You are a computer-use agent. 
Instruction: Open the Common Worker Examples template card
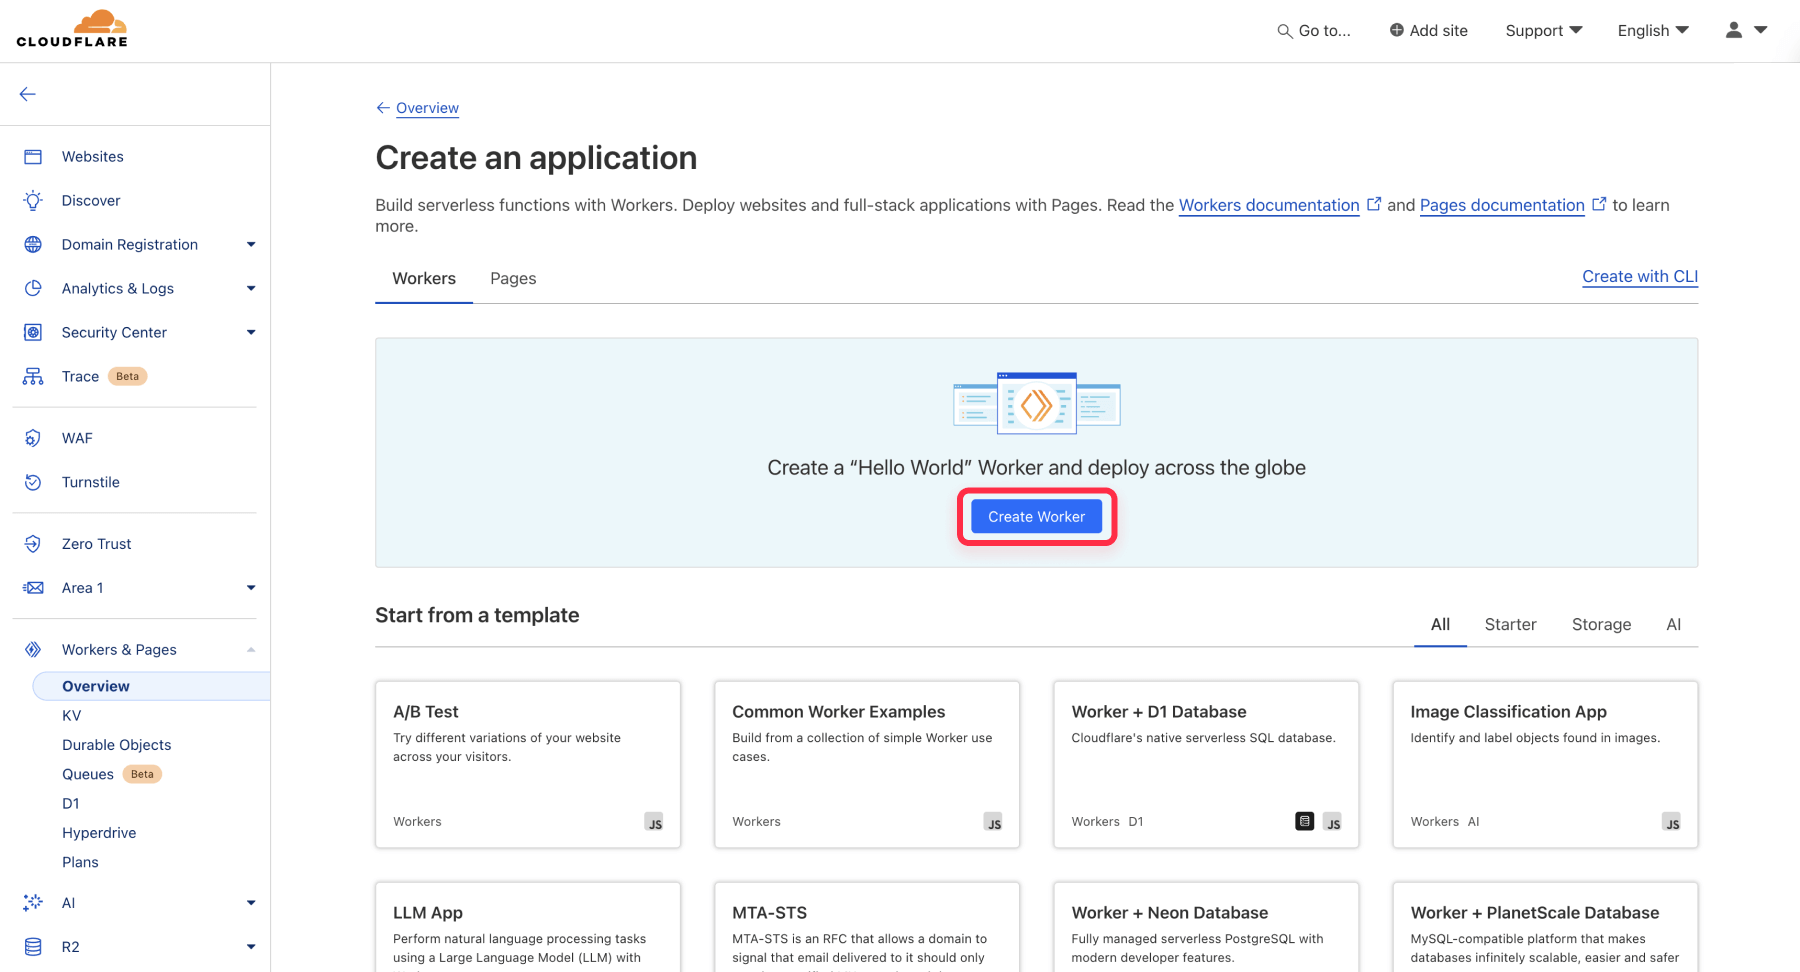[x=867, y=764]
